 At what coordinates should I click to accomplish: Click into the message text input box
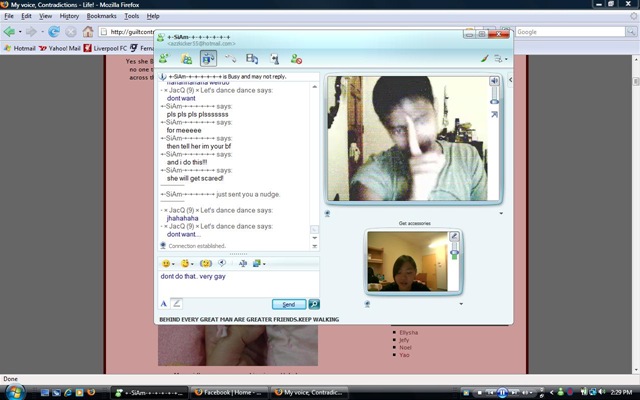click(x=238, y=283)
